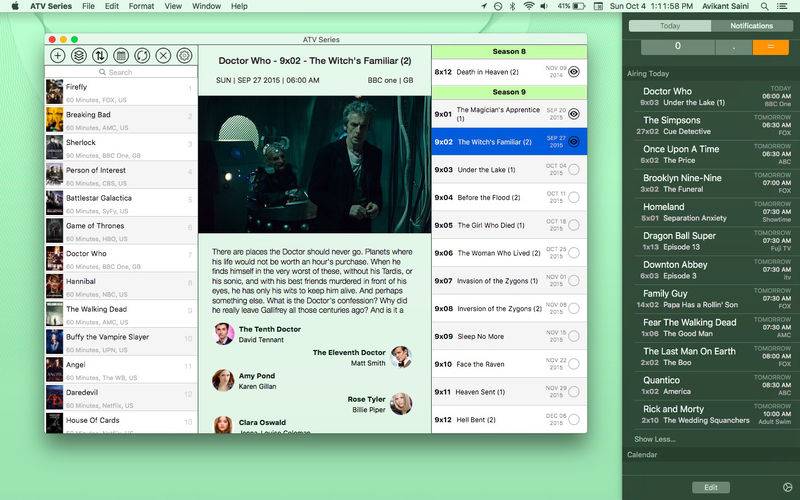This screenshot has width=800, height=500.
Task: Select Game of Thrones in series list
Action: click(121, 231)
